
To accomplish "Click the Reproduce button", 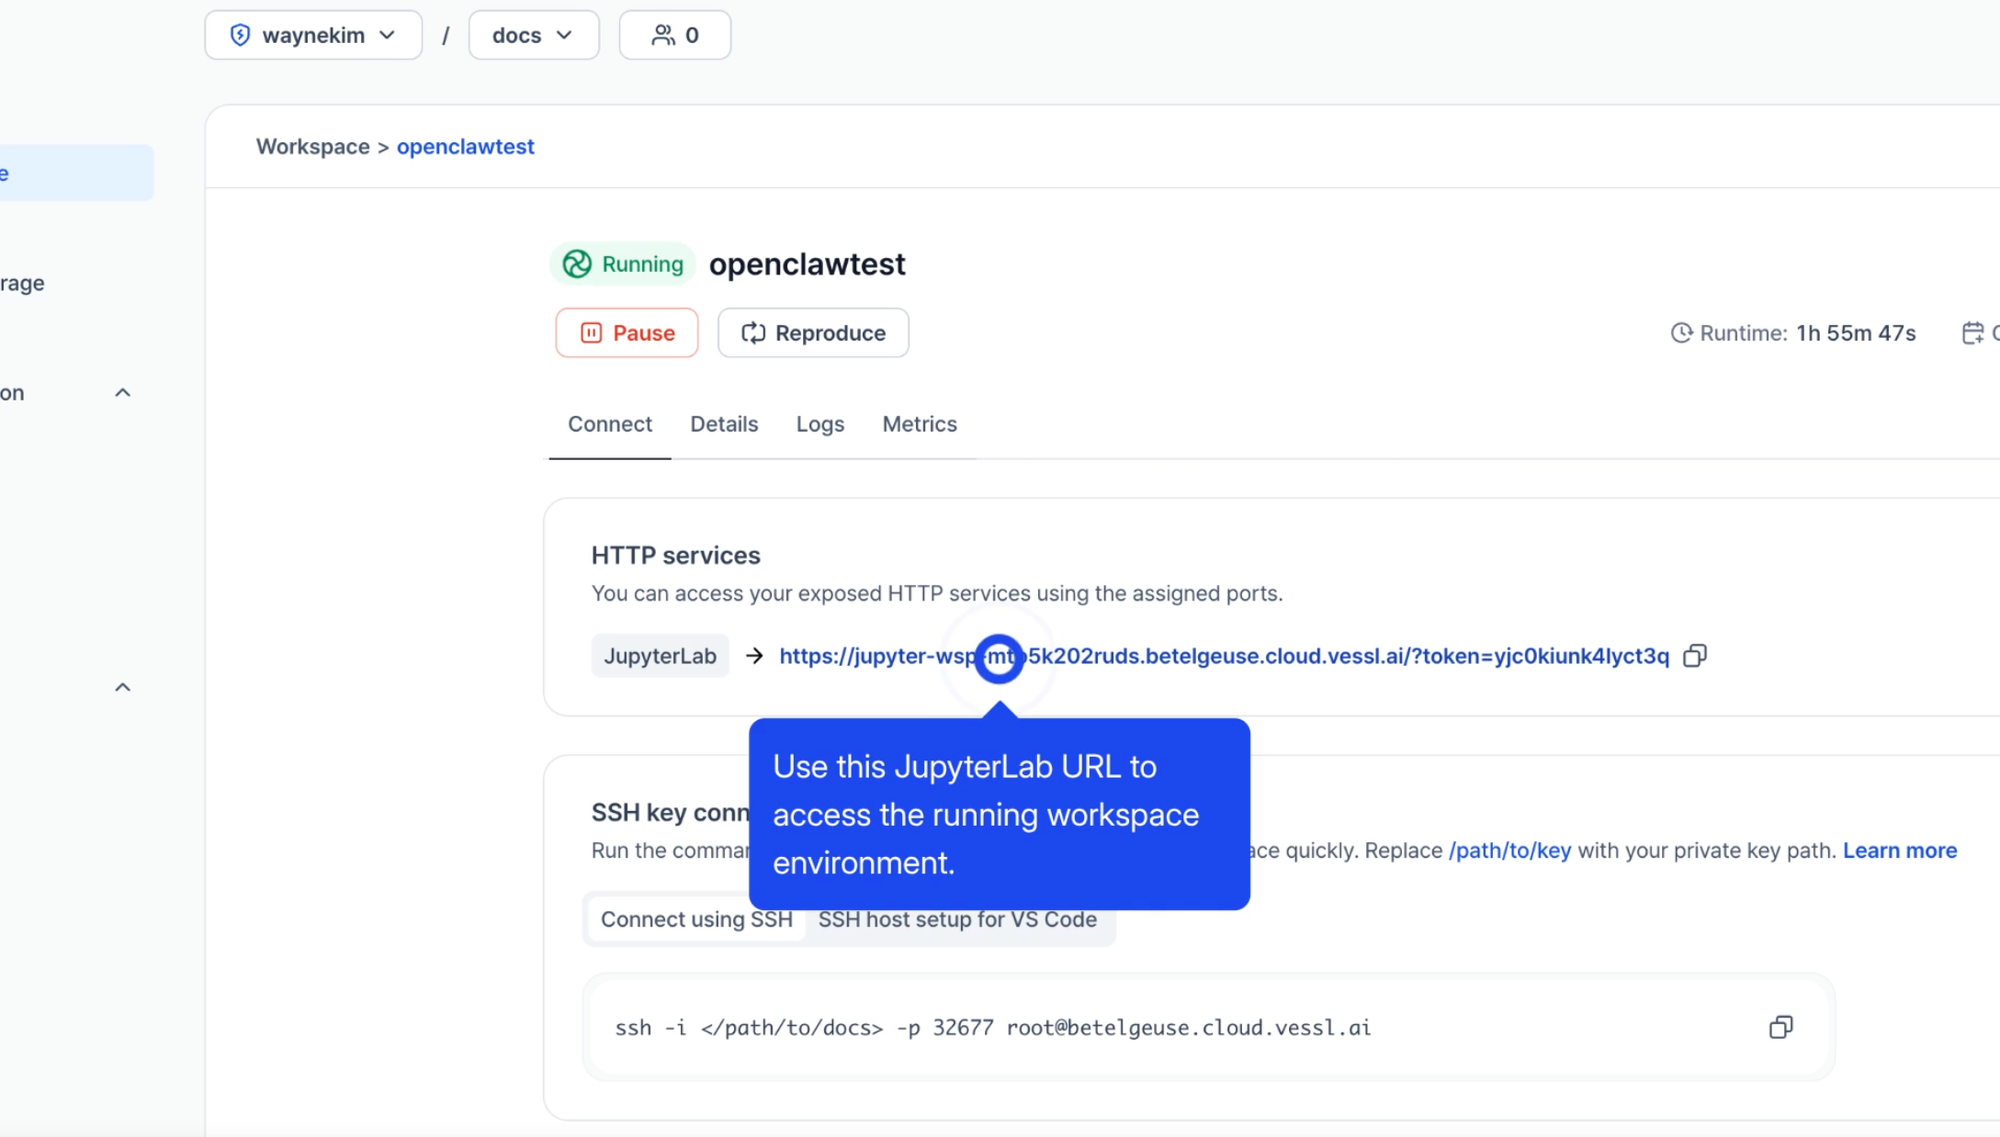I will [x=813, y=333].
